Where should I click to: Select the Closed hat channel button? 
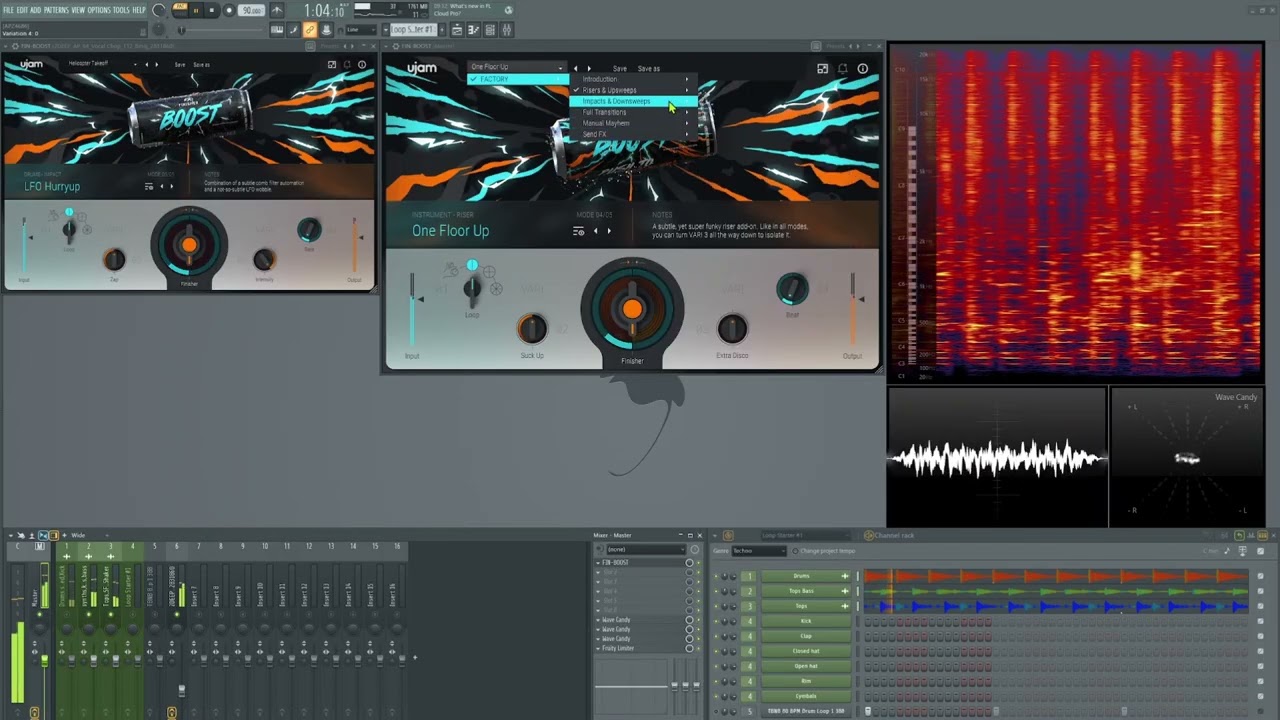(806, 651)
